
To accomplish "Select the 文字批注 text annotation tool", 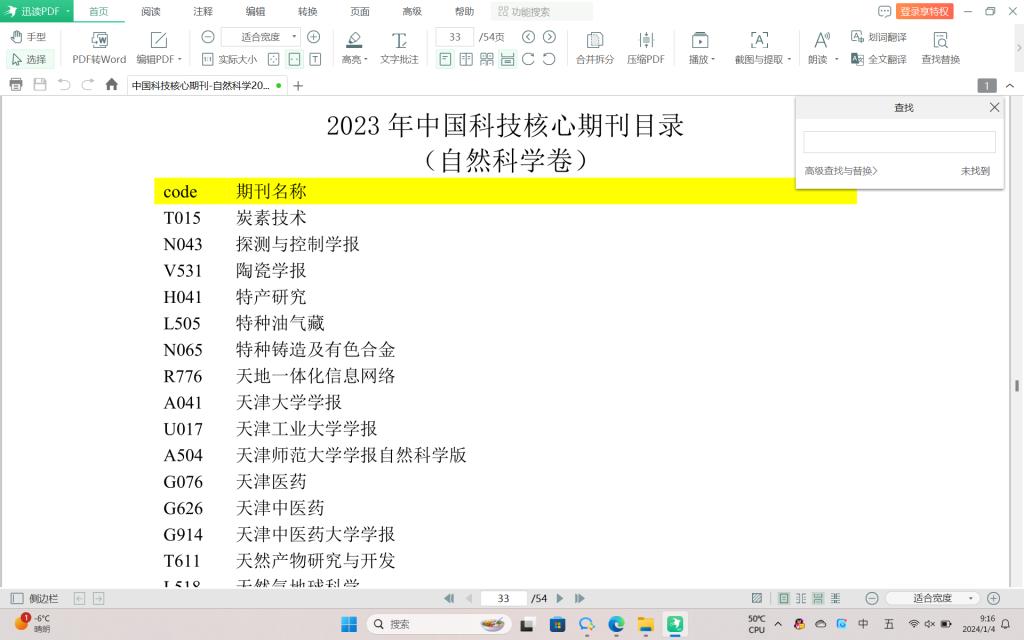I will coord(399,40).
